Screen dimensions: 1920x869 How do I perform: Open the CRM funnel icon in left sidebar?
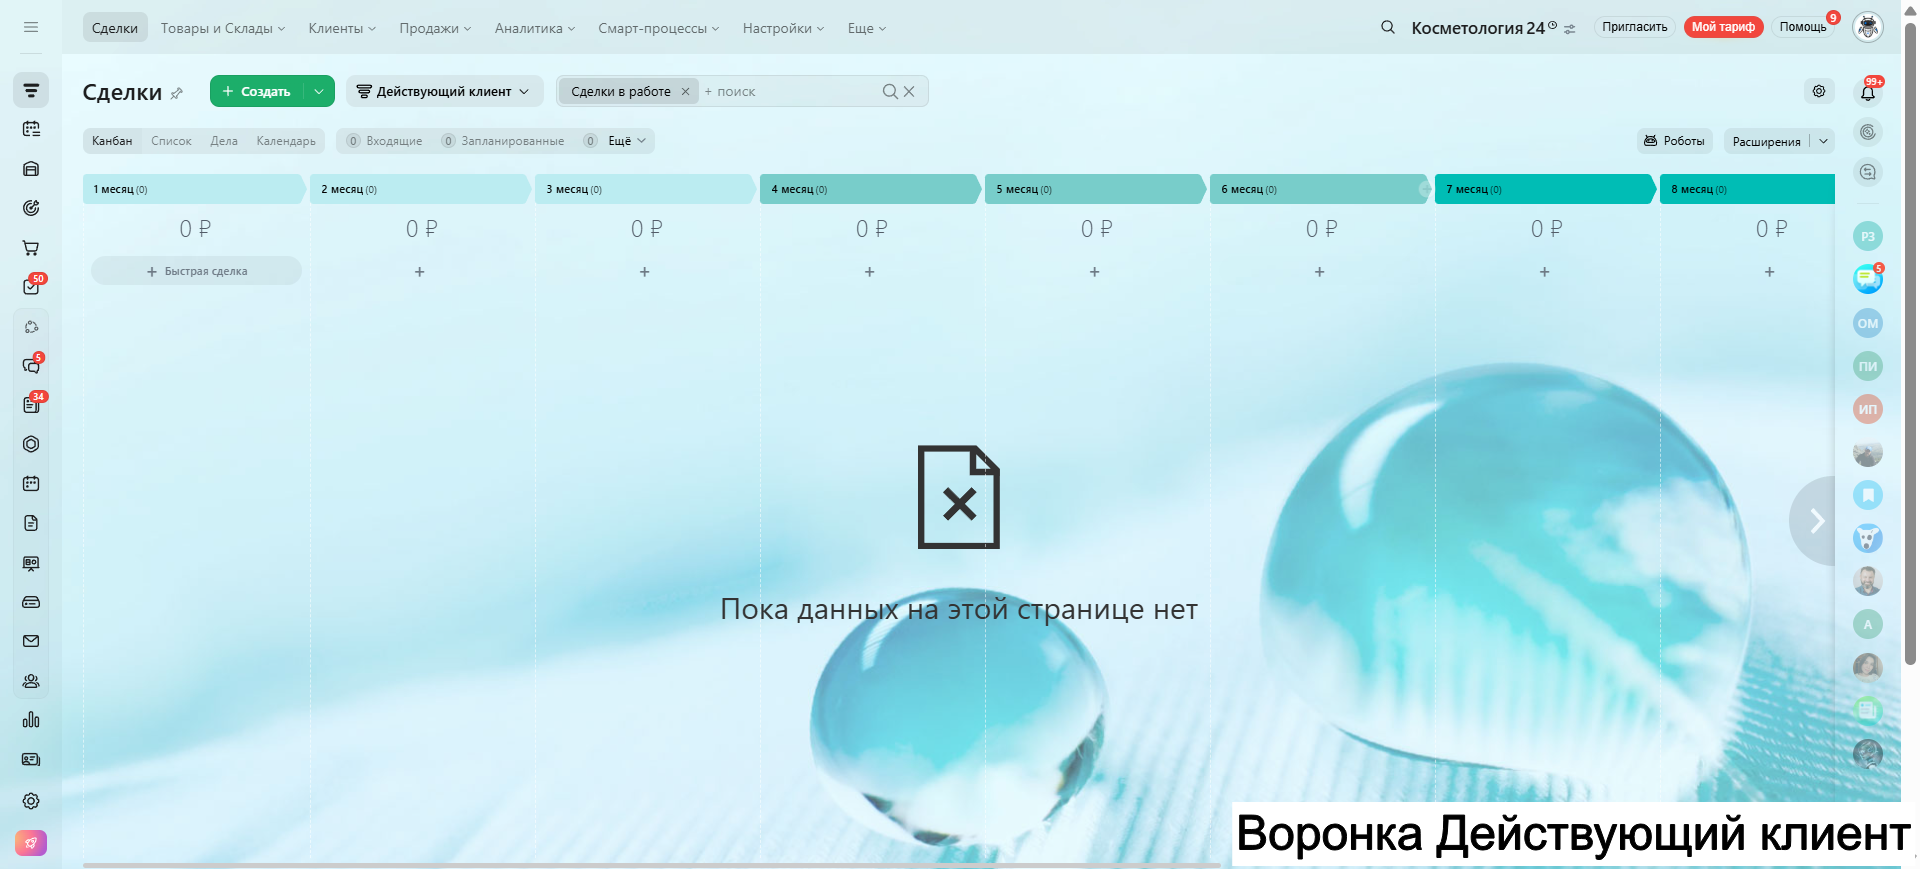[31, 90]
